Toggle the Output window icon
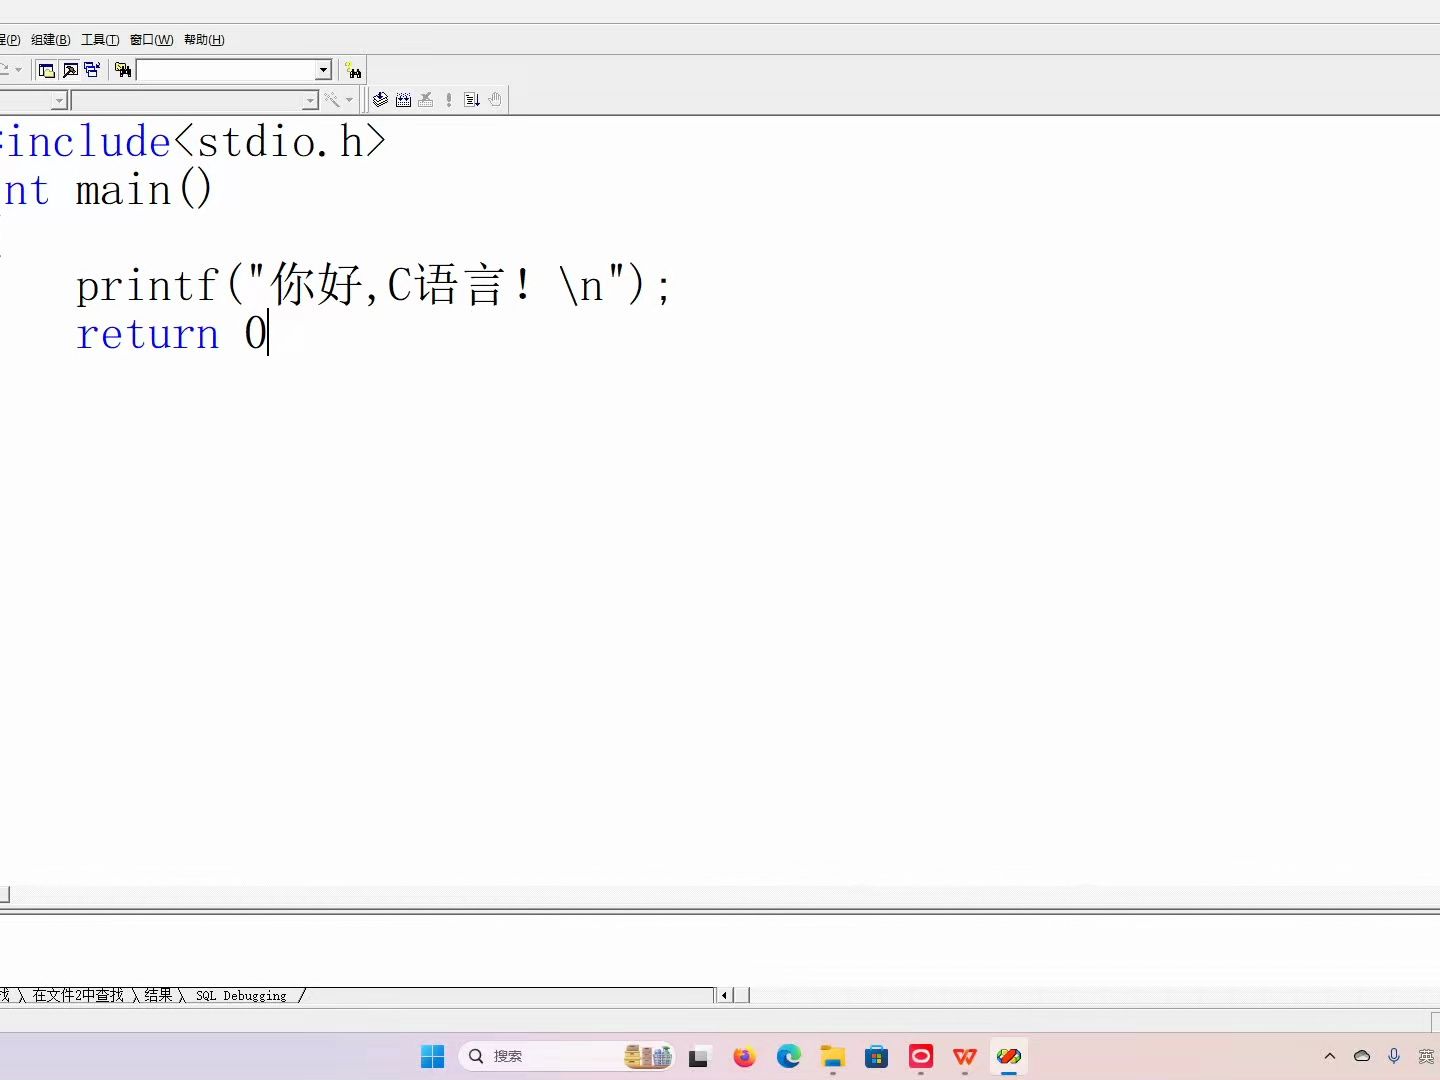 coord(70,70)
